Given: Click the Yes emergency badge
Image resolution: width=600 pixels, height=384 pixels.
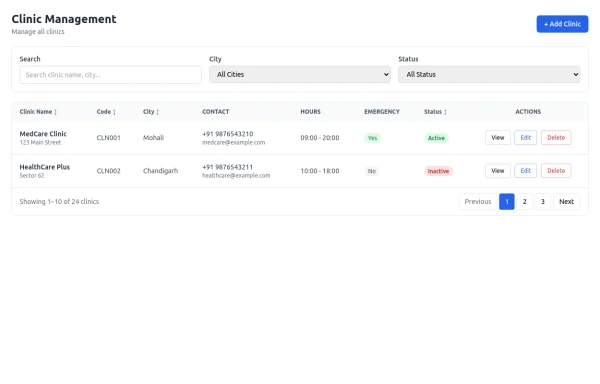Looking at the screenshot, I should tap(372, 138).
